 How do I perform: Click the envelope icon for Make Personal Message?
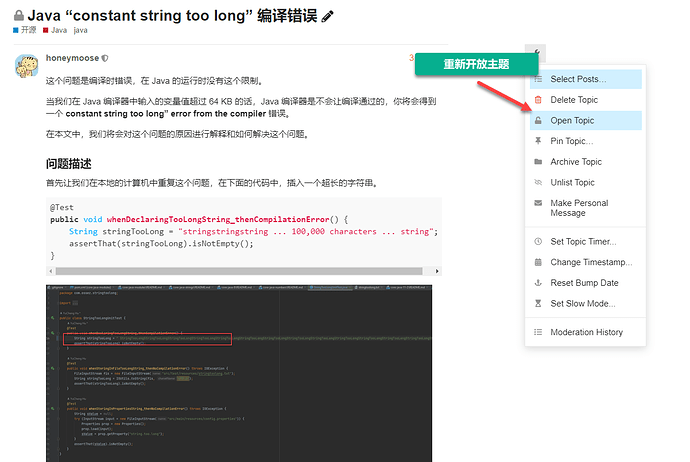tap(538, 204)
